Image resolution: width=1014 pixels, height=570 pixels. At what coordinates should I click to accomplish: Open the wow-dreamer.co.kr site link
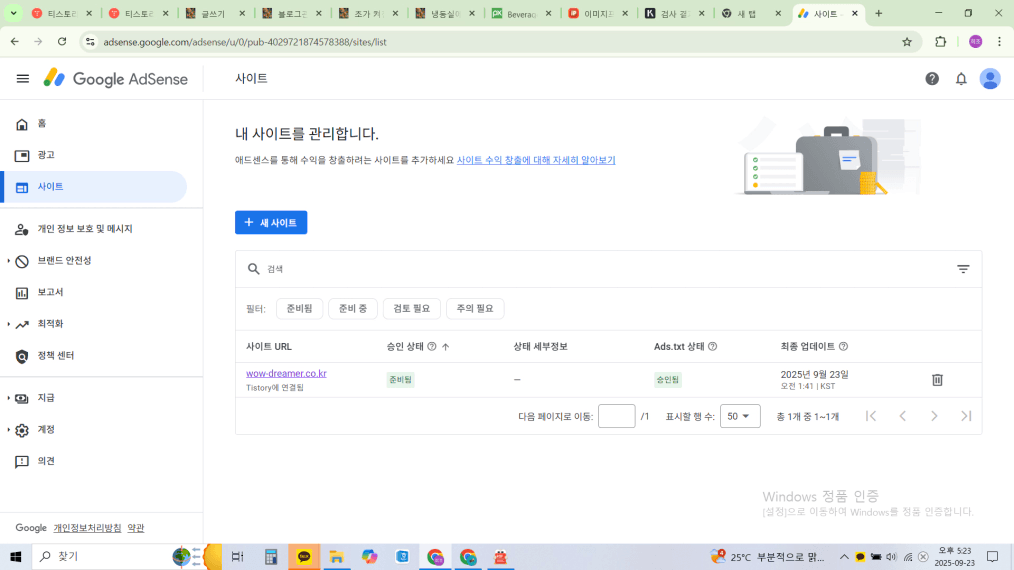click(x=286, y=374)
